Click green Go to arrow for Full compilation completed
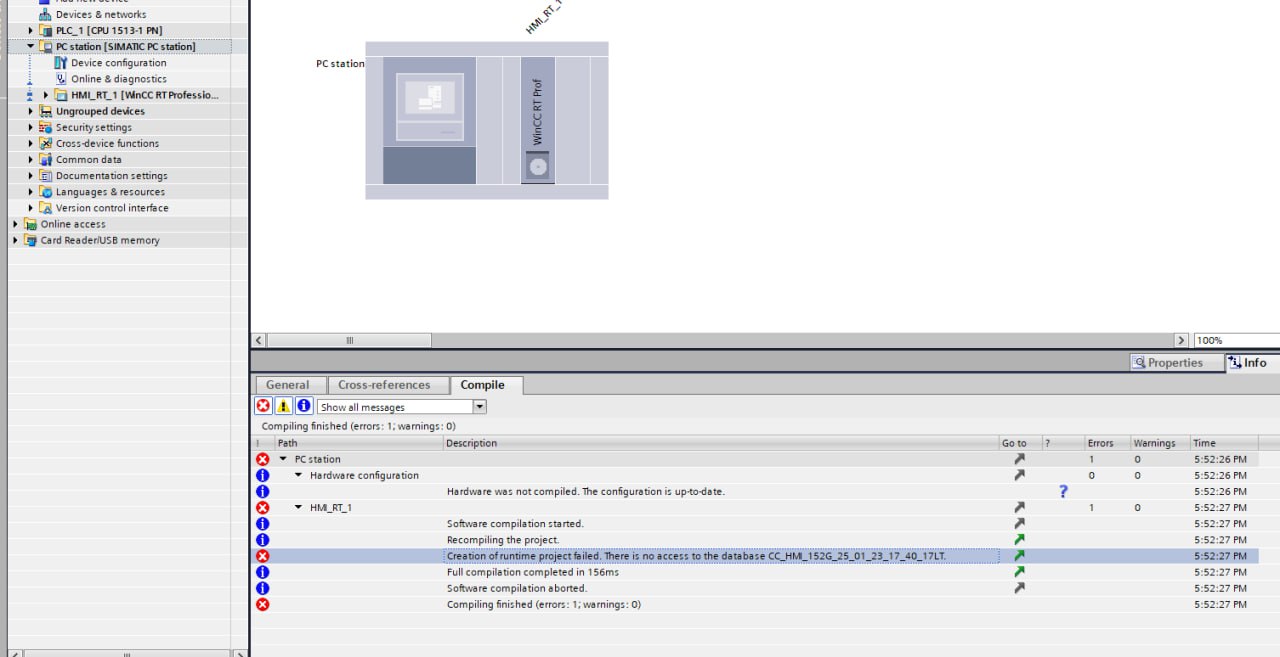Screen dimensions: 1280x657 click(1019, 572)
